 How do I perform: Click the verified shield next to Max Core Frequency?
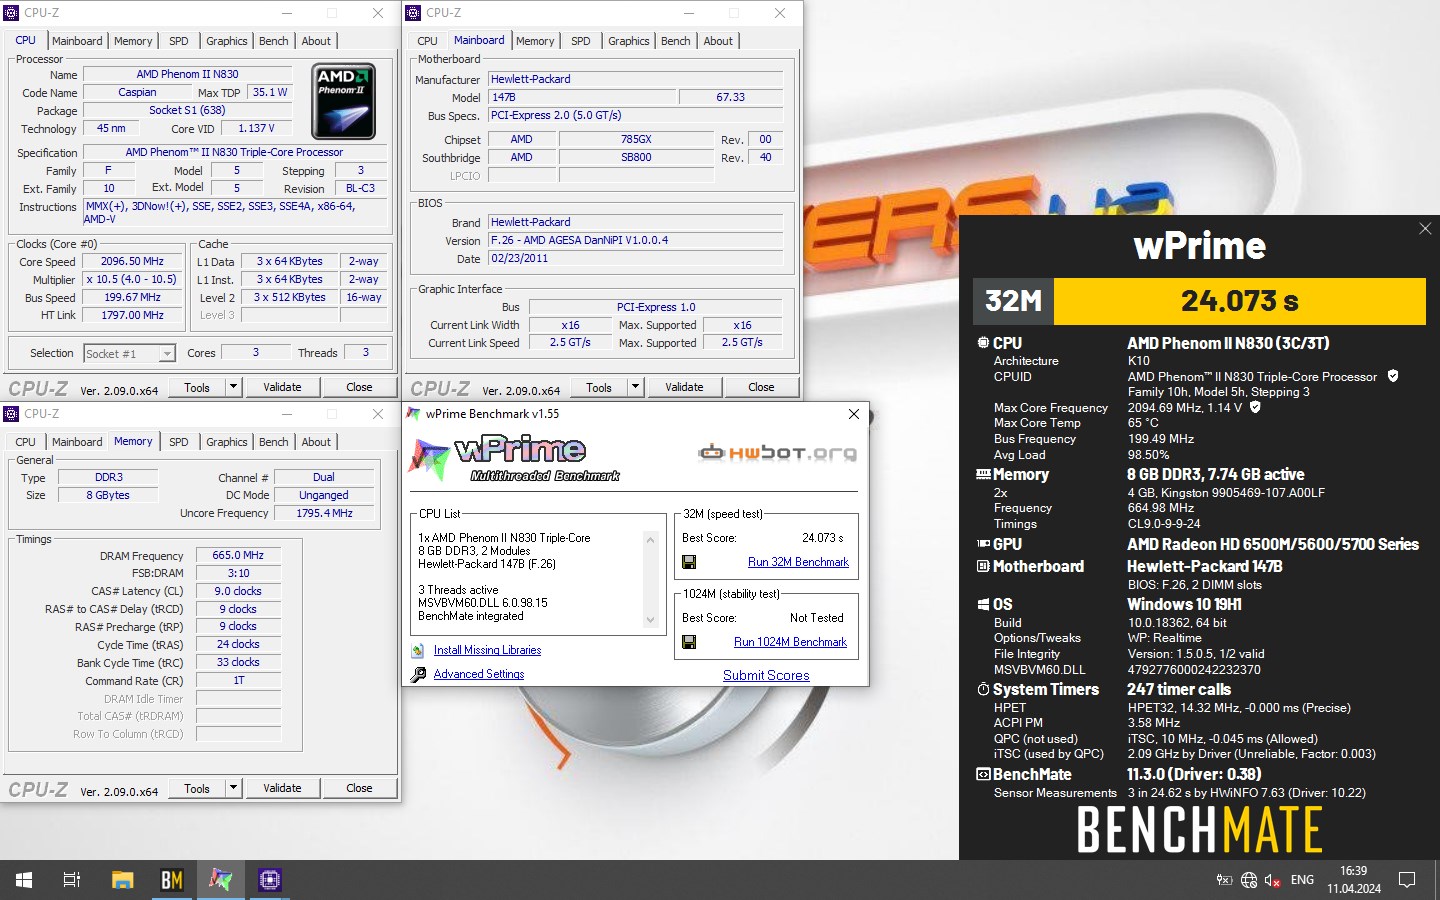tap(1255, 407)
